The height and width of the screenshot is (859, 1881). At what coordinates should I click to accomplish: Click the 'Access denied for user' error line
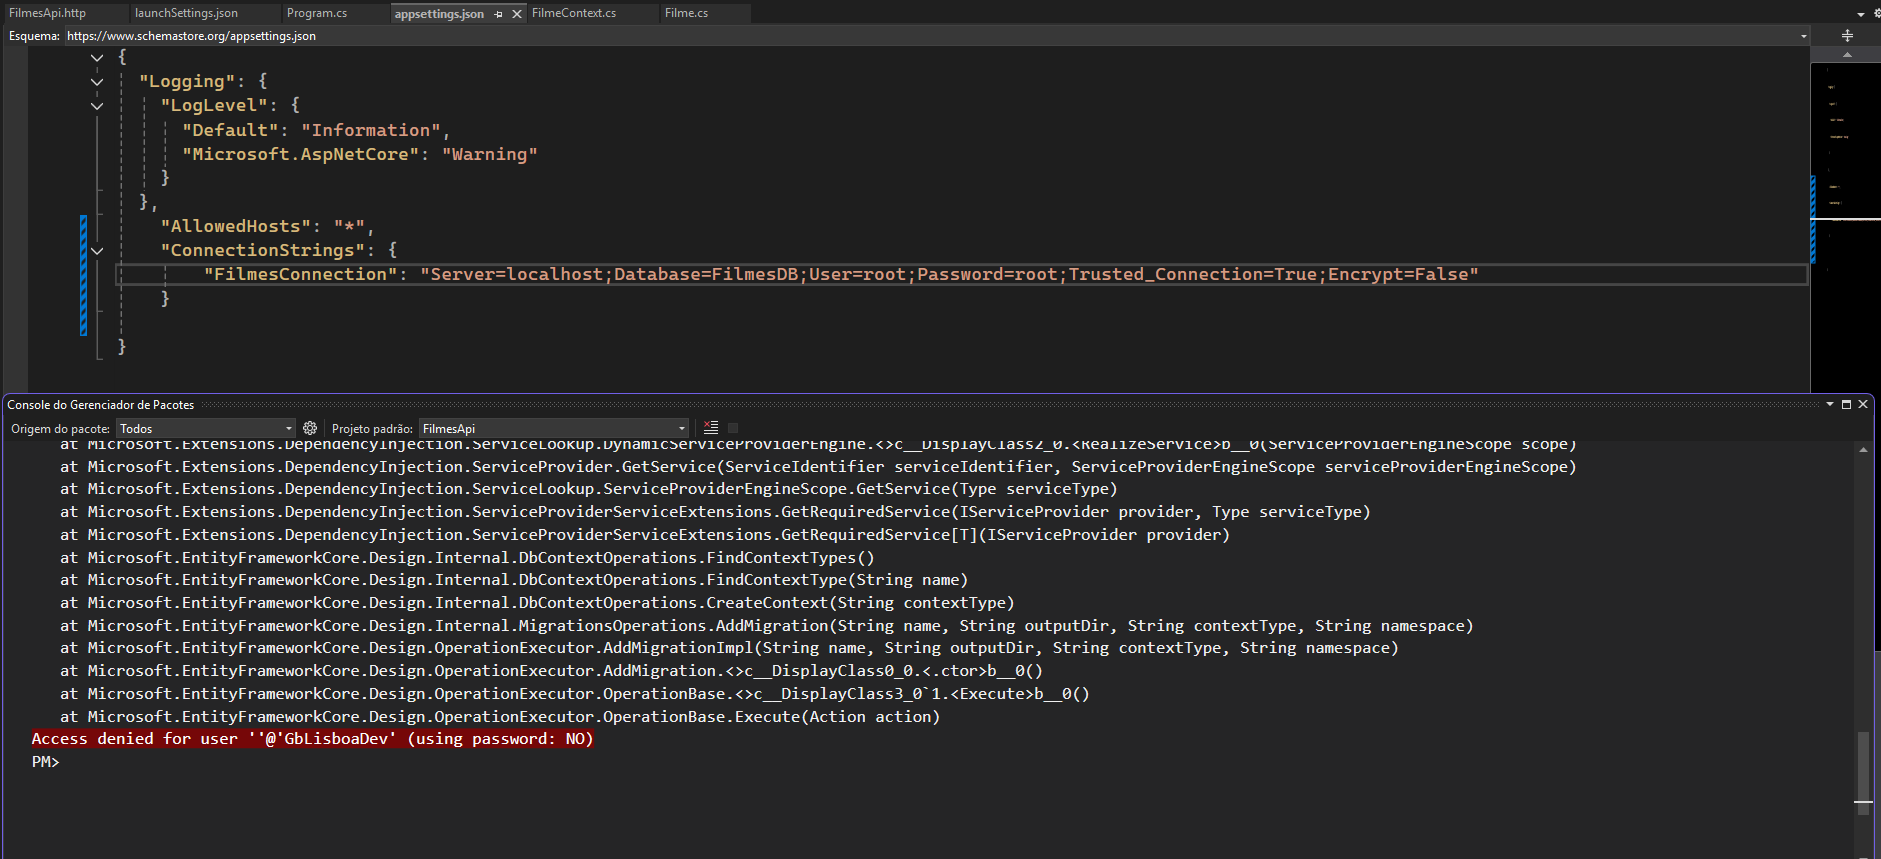point(312,739)
